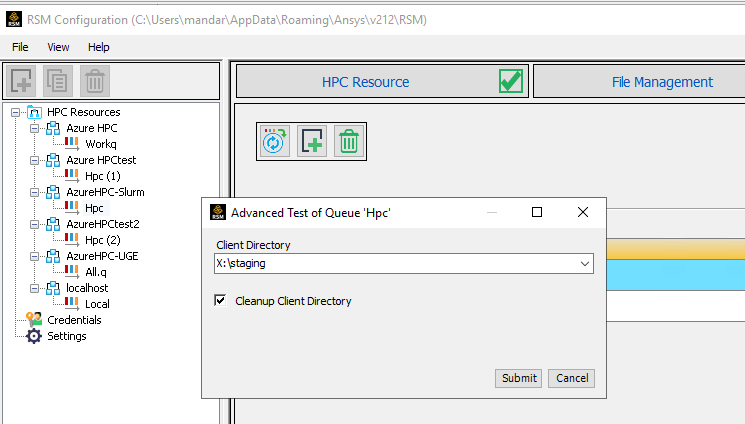The width and height of the screenshot is (745, 424).
Task: Open the File menu
Action: (20, 47)
